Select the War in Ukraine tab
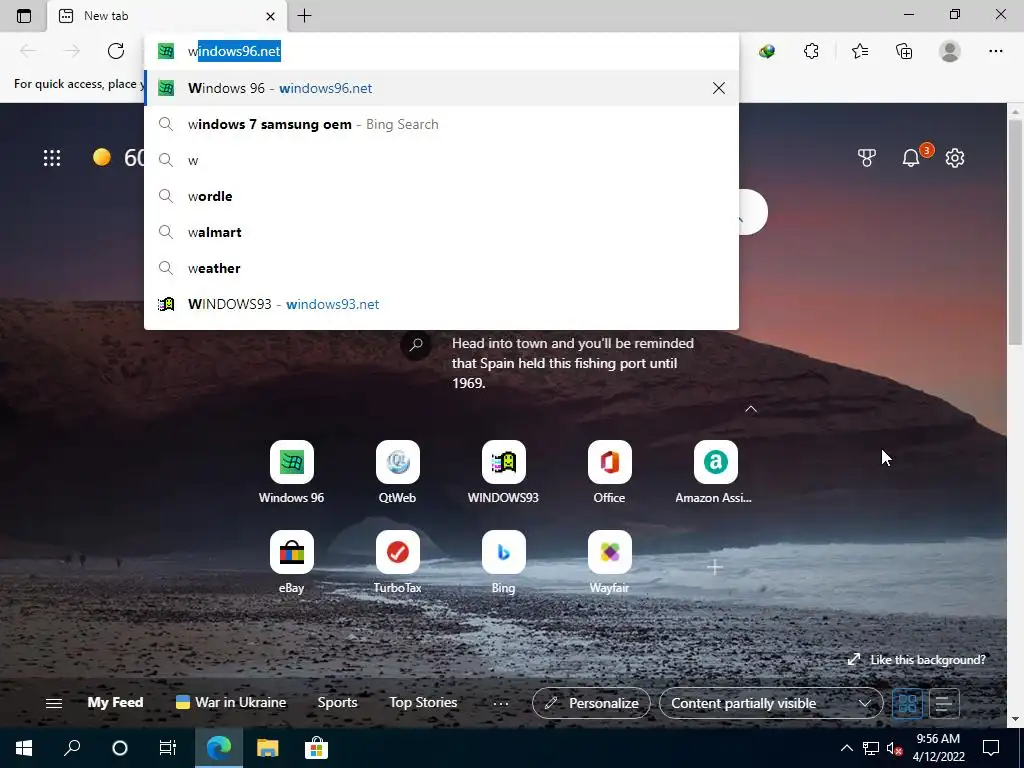 pos(231,703)
